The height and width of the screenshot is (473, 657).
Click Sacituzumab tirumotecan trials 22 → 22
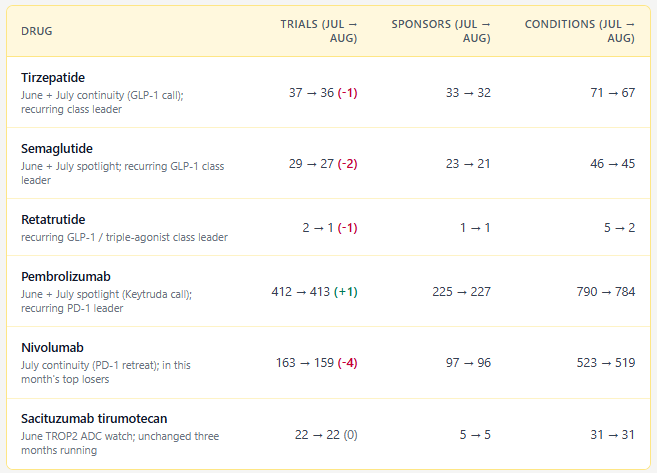[x=317, y=435]
